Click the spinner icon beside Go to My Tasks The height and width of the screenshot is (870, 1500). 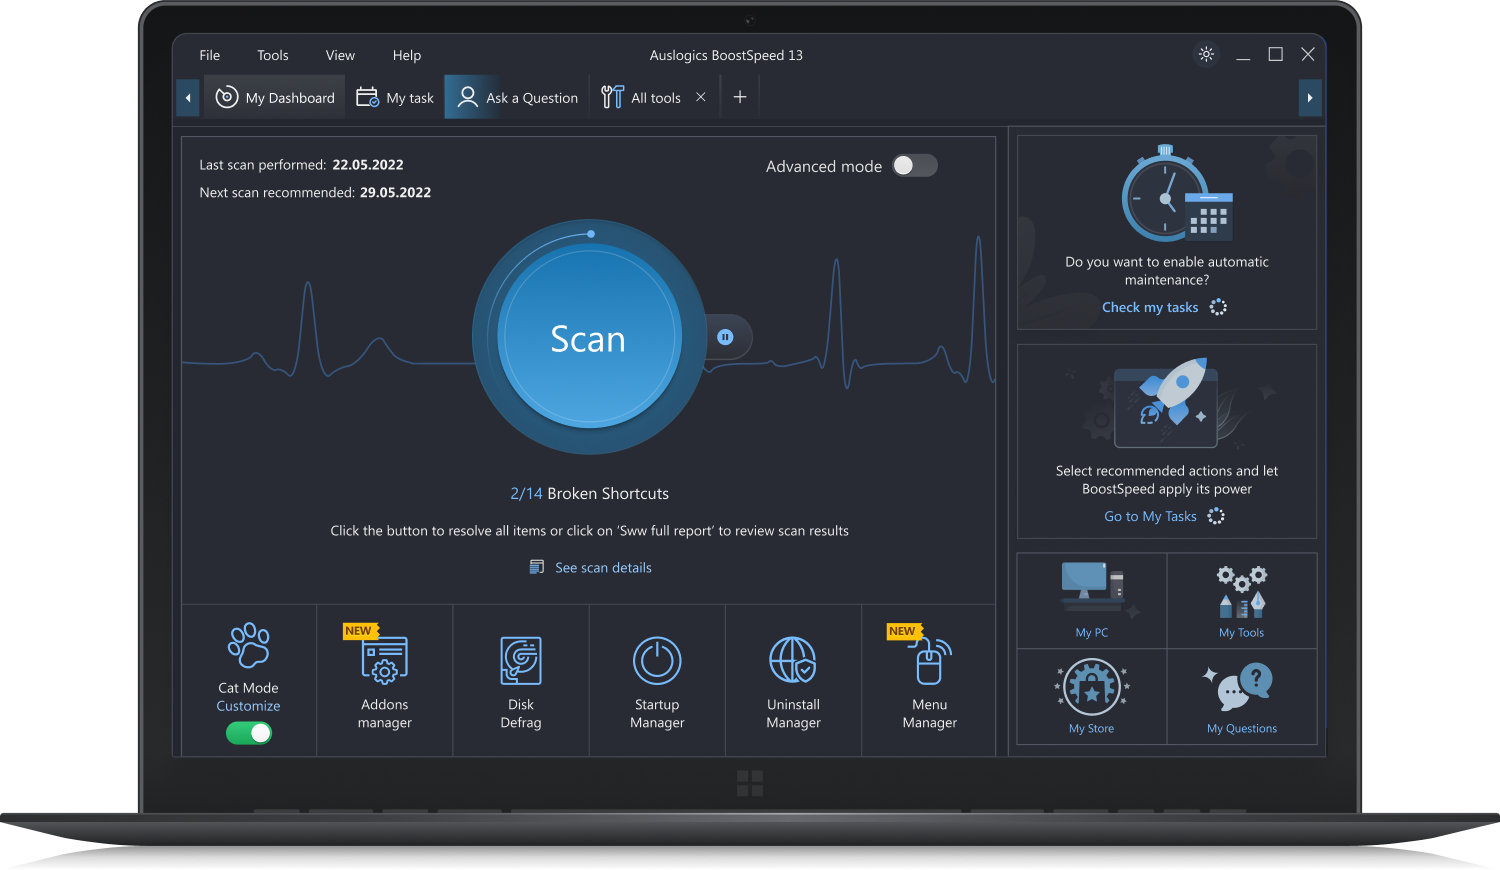(1216, 516)
